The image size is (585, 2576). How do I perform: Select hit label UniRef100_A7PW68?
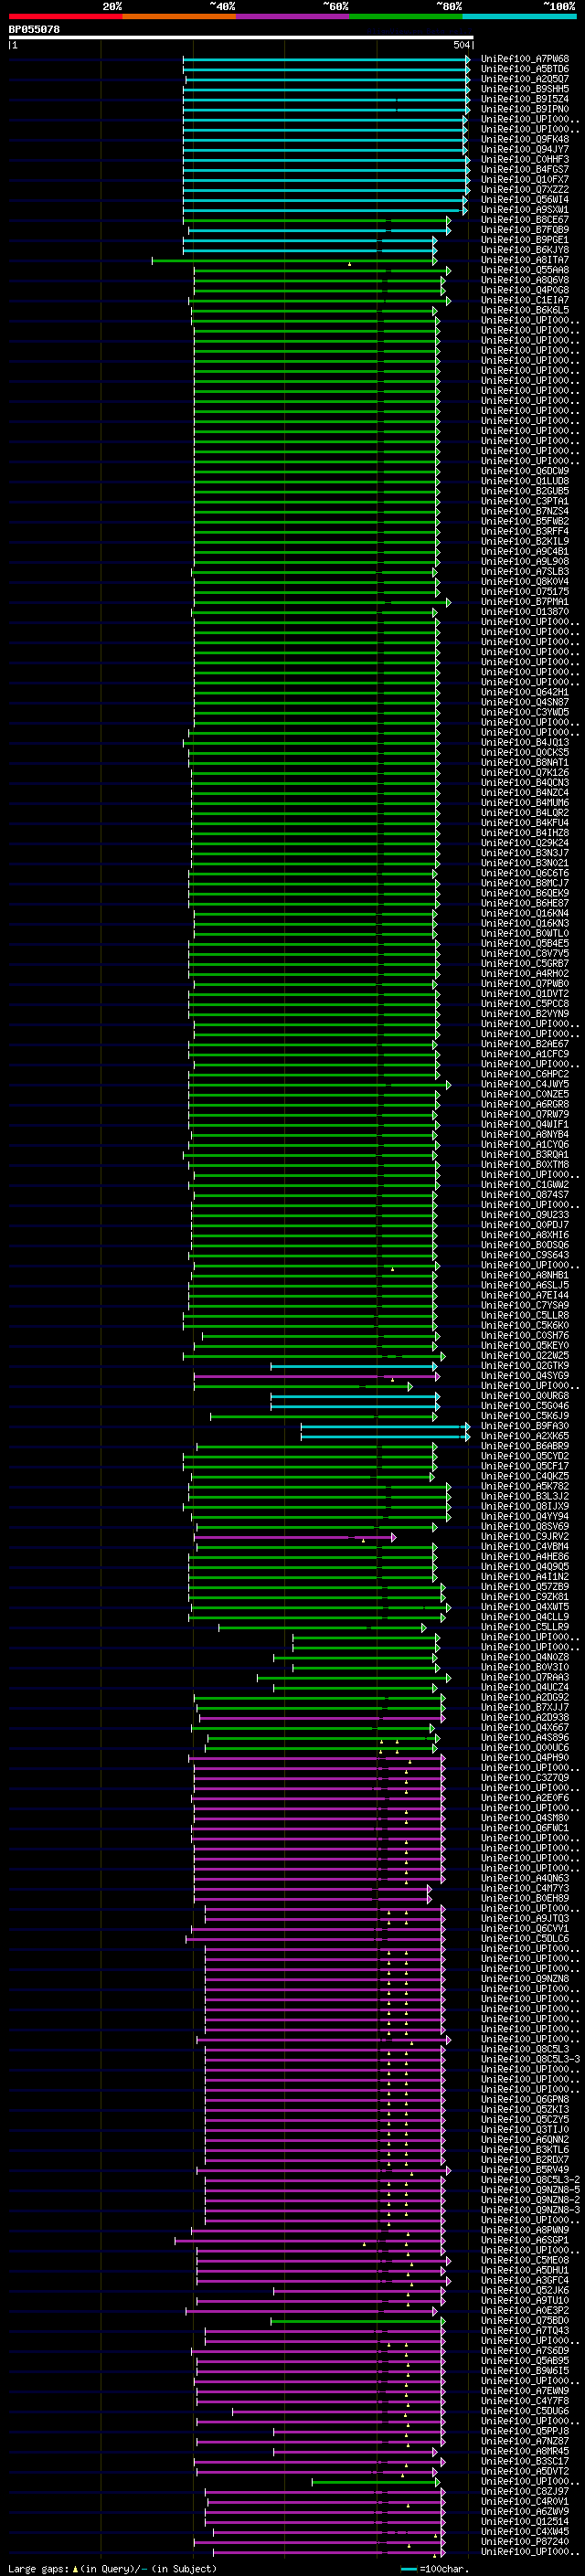pyautogui.click(x=525, y=59)
